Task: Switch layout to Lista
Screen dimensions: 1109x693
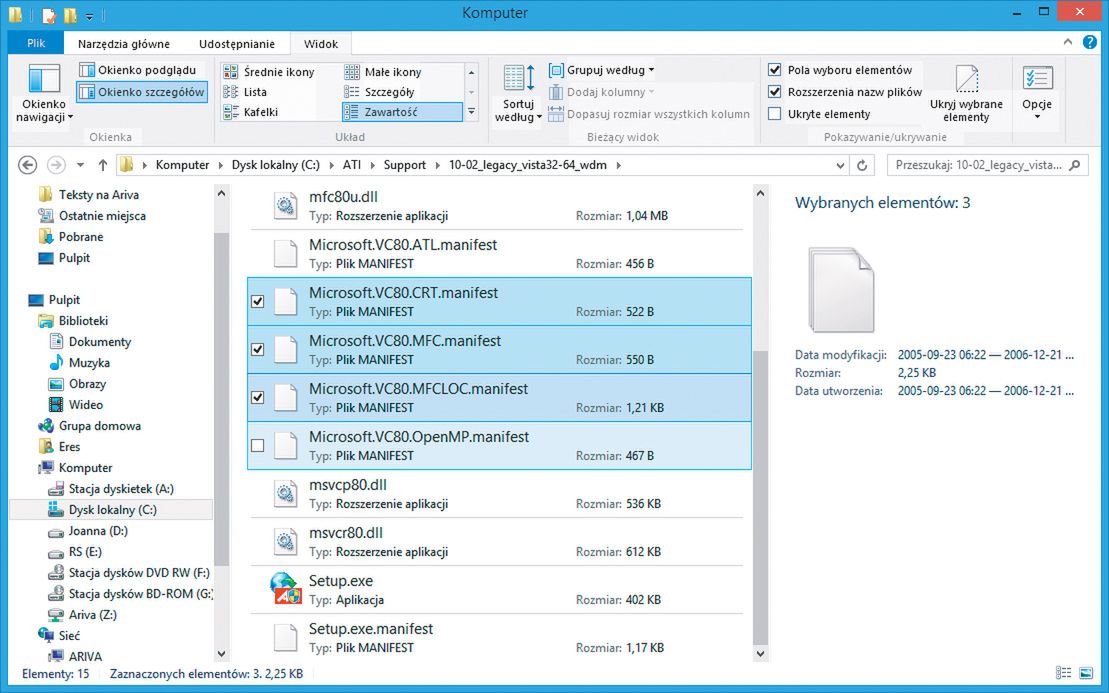Action: coord(245,92)
